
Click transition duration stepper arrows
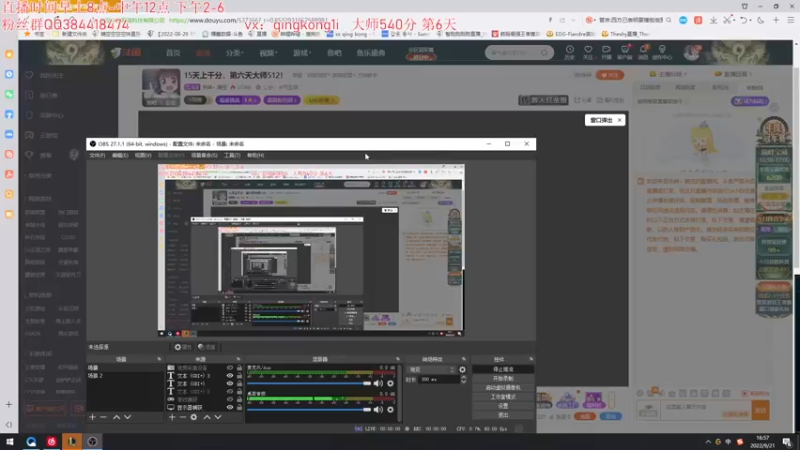(463, 380)
